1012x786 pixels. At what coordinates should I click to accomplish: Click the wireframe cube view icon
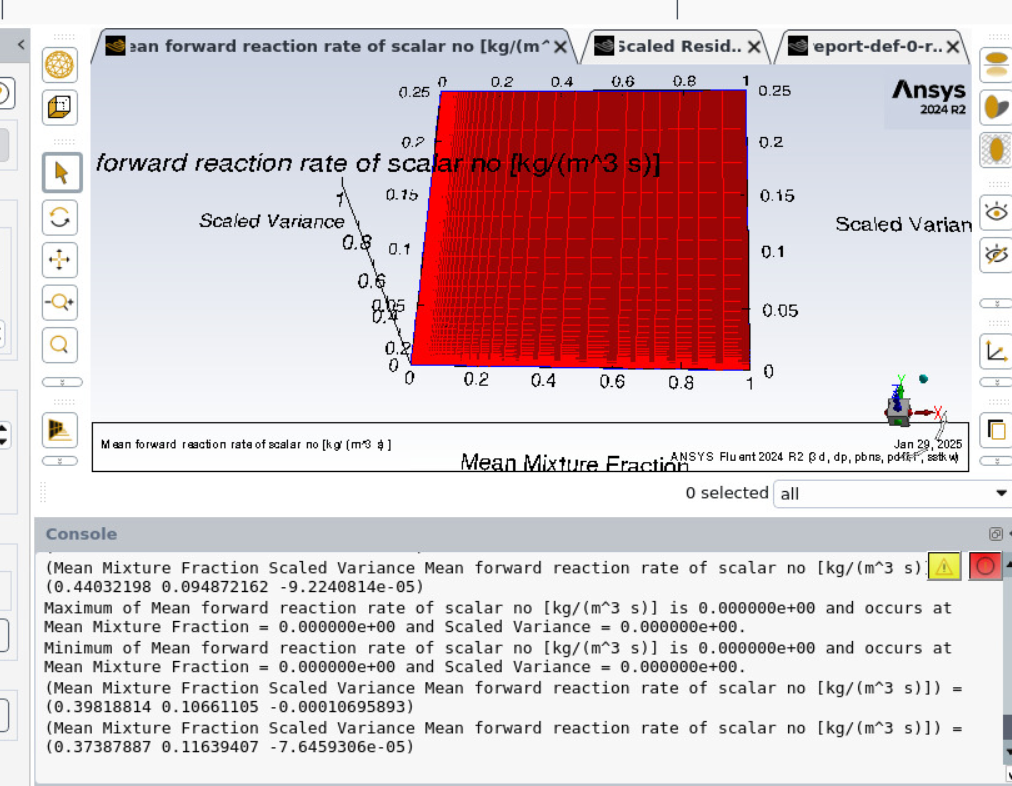(x=59, y=106)
